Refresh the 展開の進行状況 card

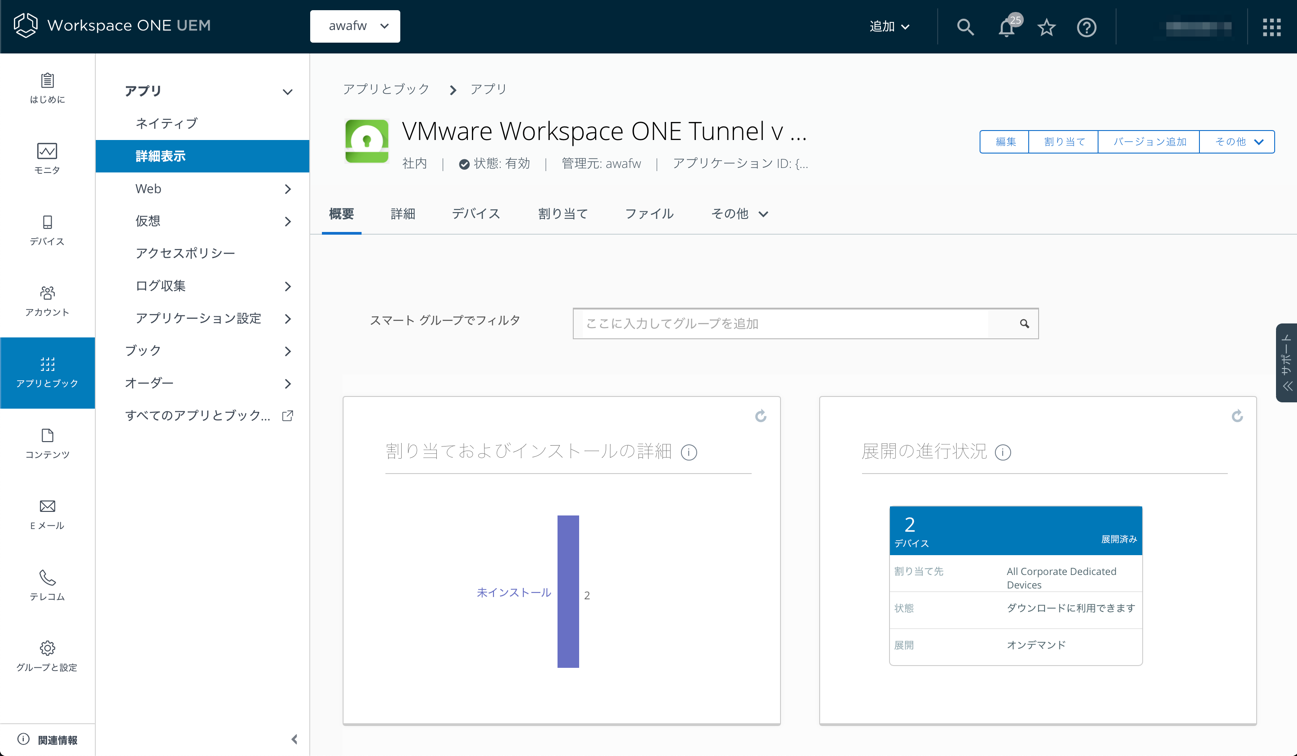[1237, 416]
